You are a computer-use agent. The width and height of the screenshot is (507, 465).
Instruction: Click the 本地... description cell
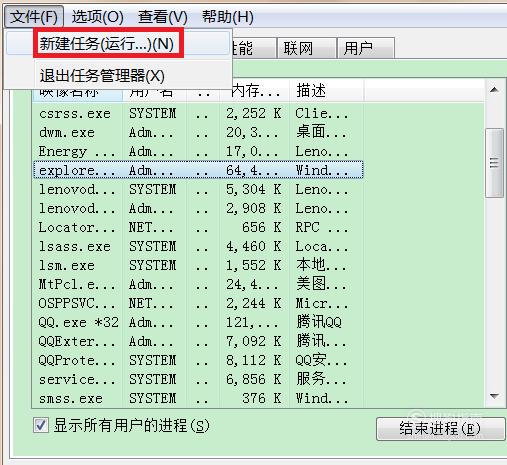tap(322, 265)
